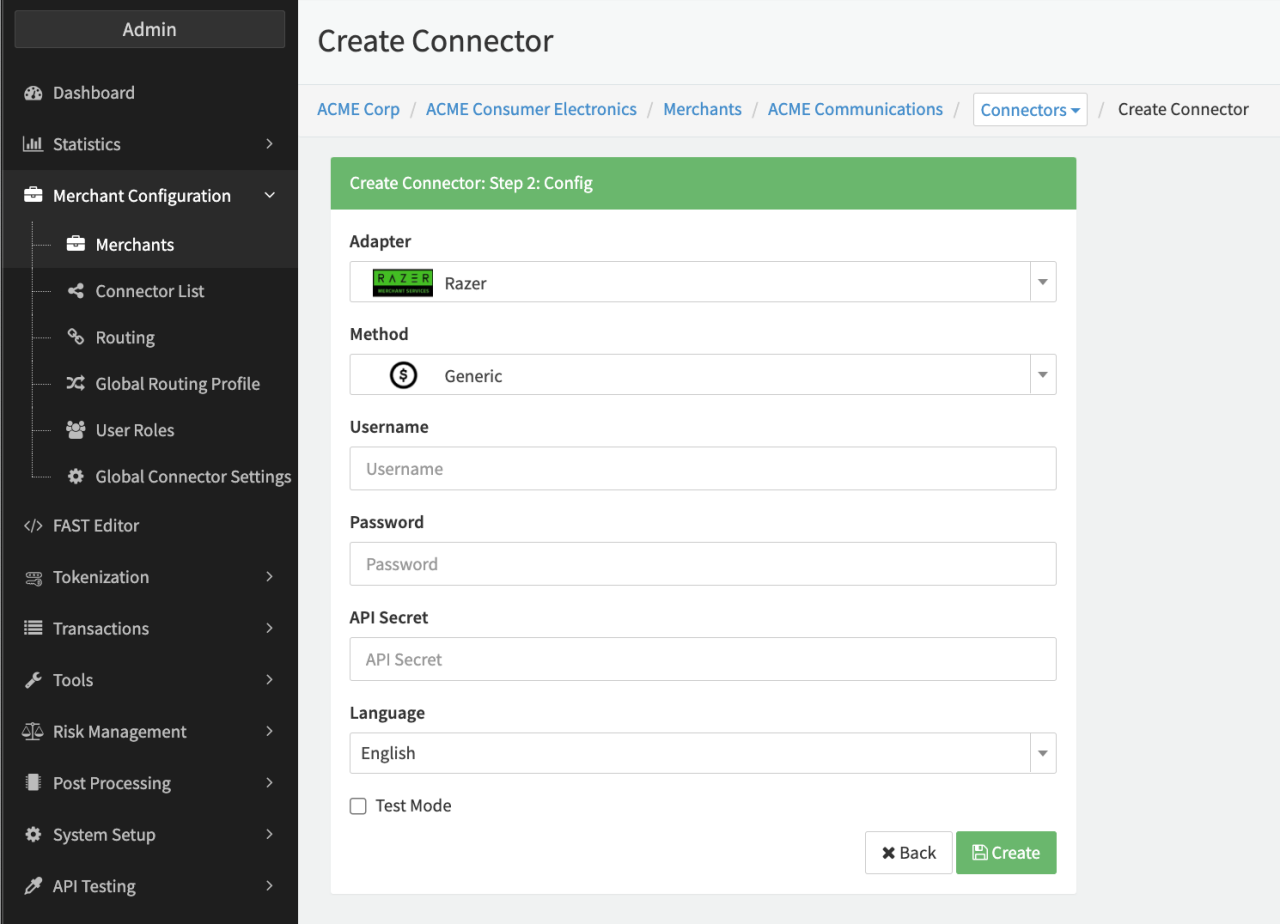Focus the API Secret input field
Image resolution: width=1280 pixels, height=924 pixels.
click(x=703, y=659)
